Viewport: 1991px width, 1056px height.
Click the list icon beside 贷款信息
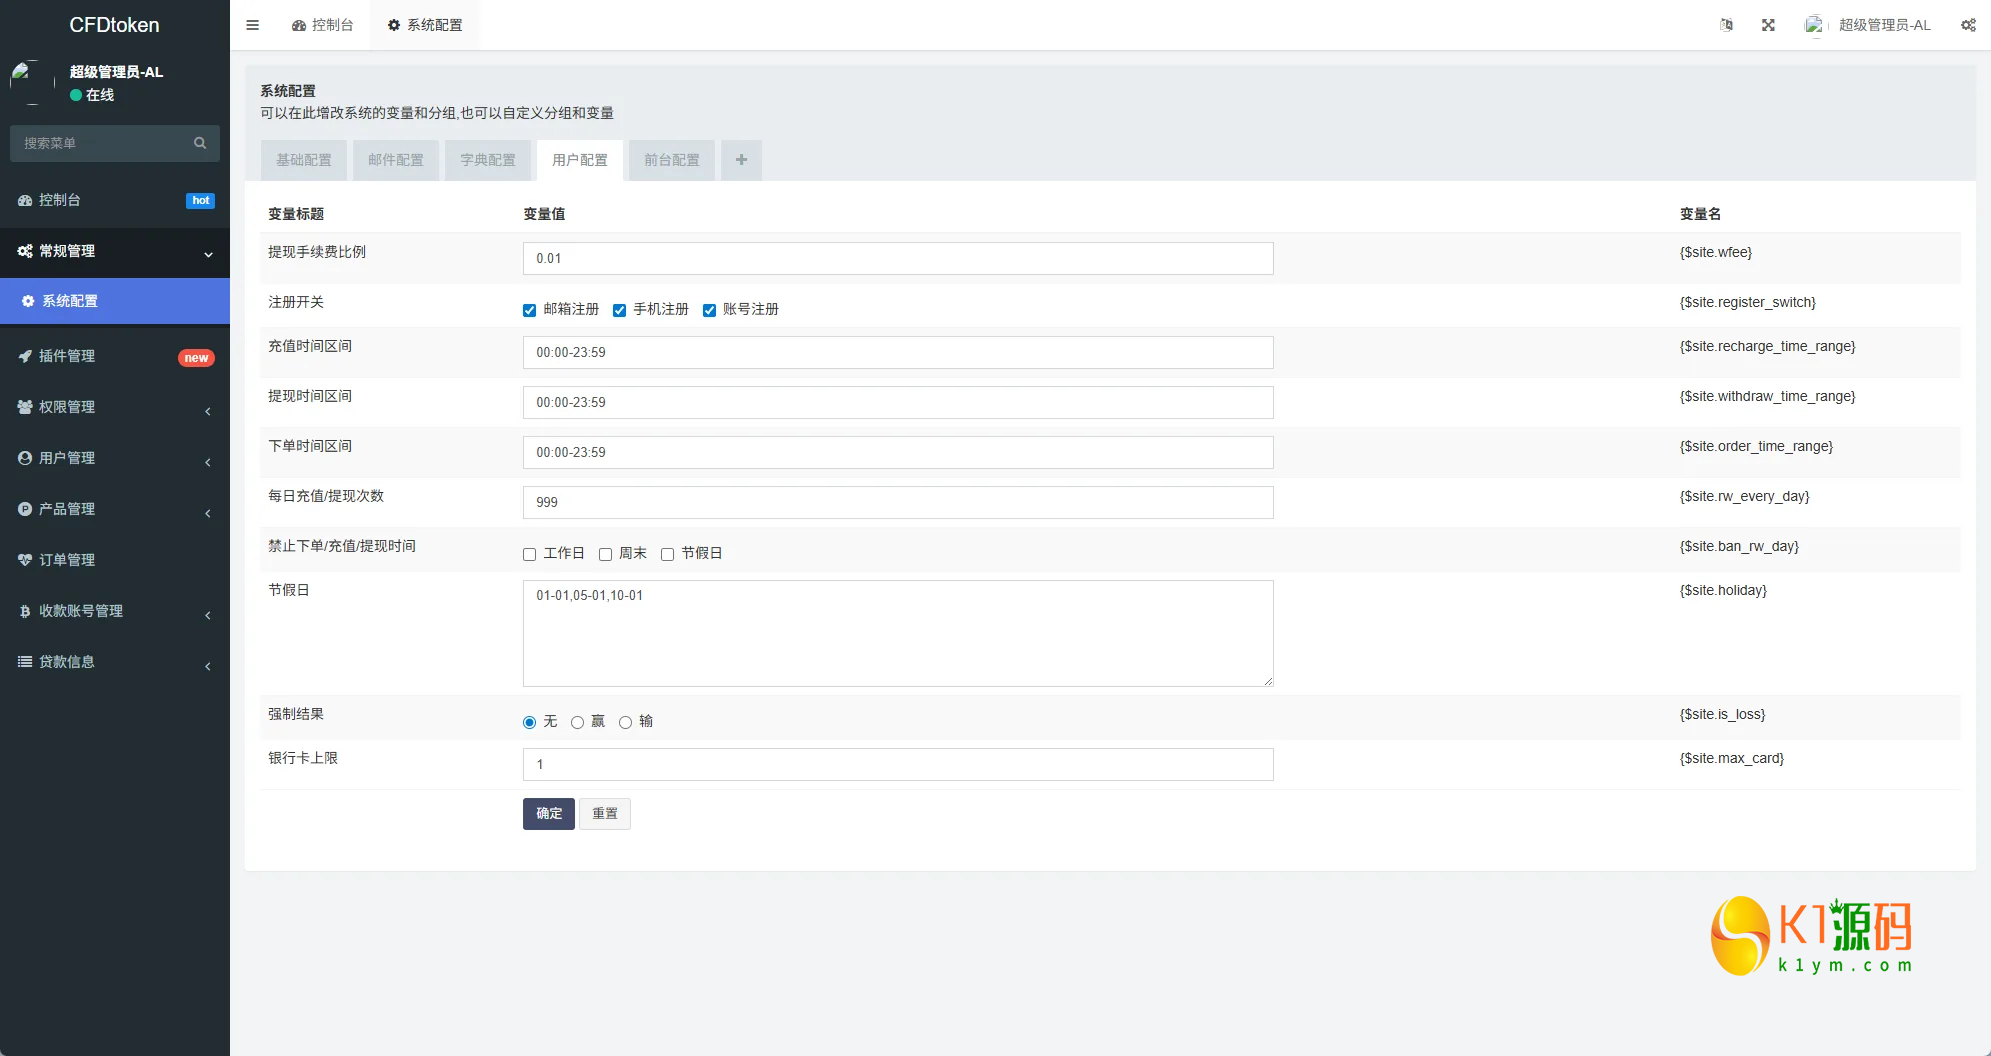coord(25,662)
